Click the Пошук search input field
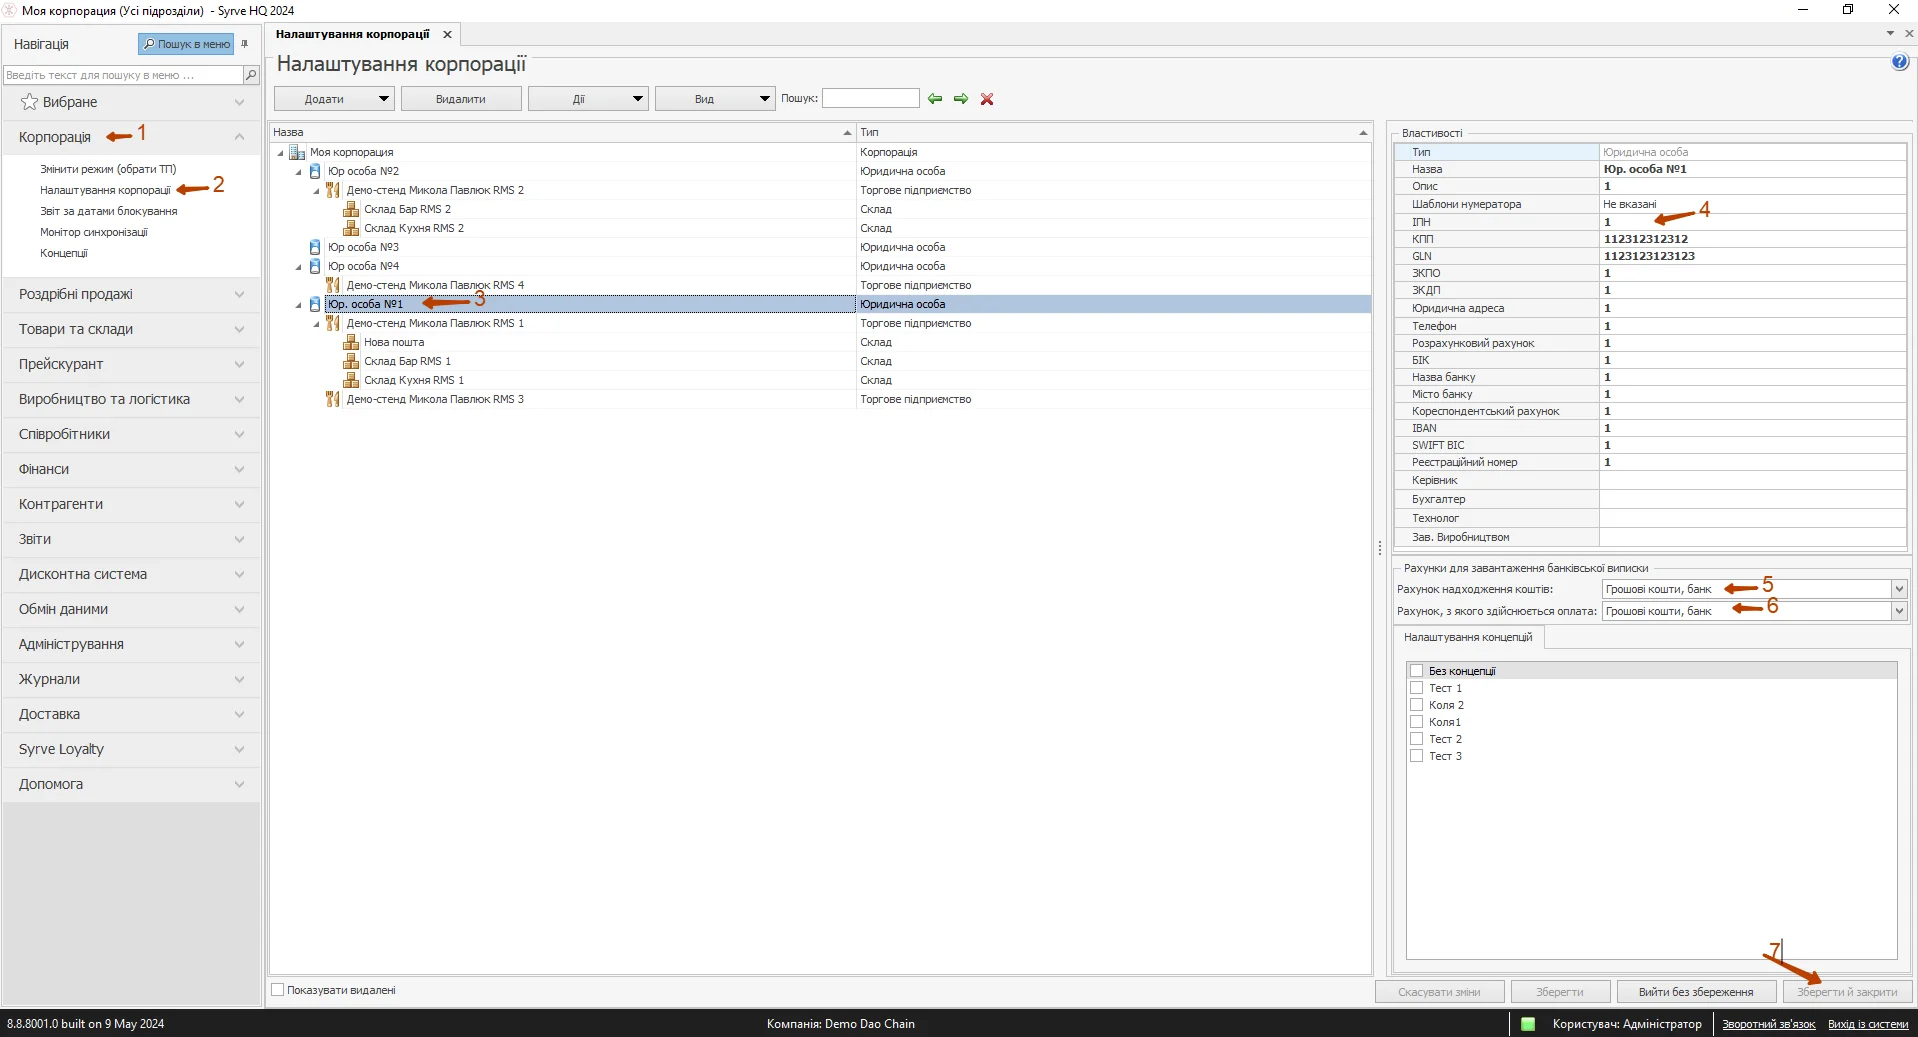Screen dimensions: 1918x1037 coord(870,99)
